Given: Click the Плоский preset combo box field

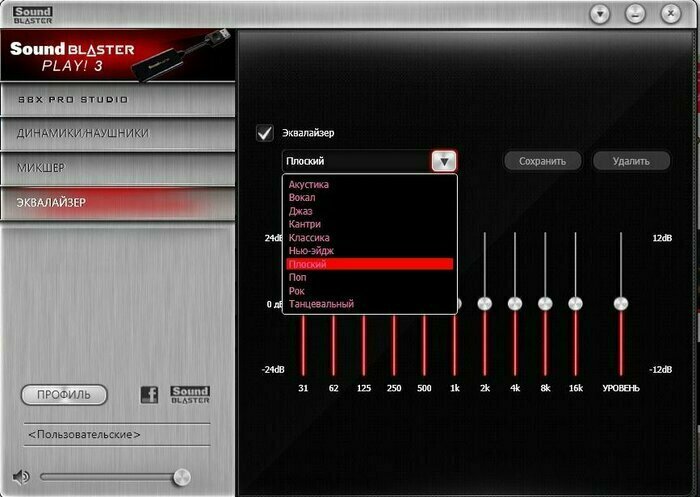Looking at the screenshot, I should [357, 161].
